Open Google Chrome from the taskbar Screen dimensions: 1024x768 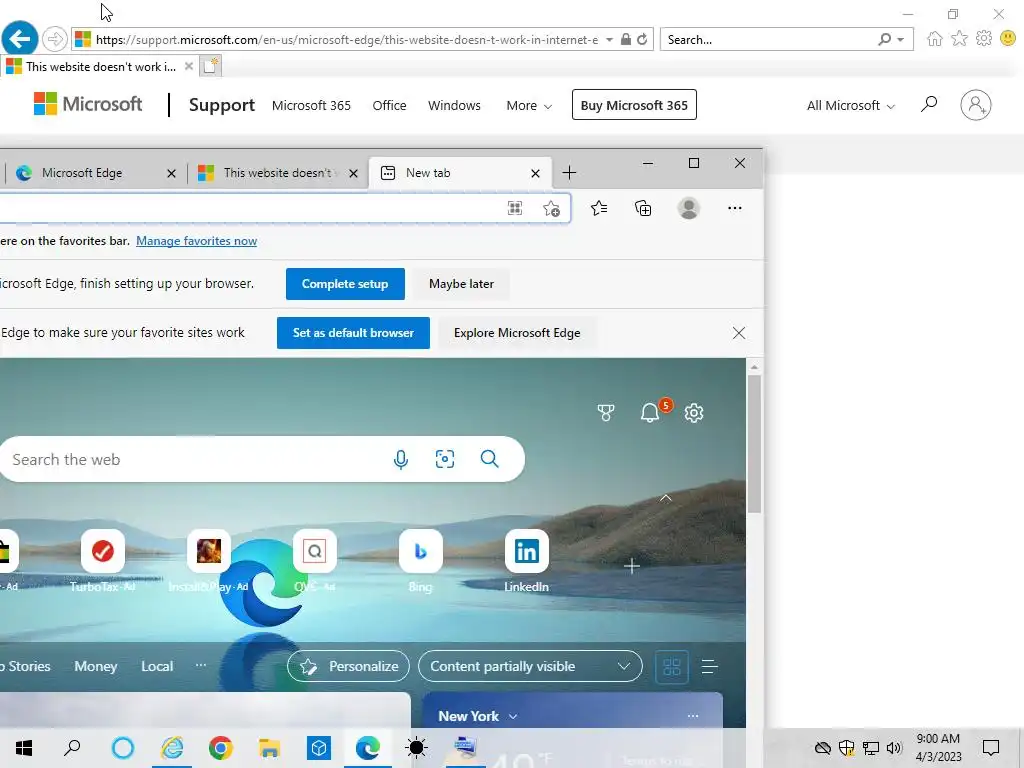coord(221,748)
